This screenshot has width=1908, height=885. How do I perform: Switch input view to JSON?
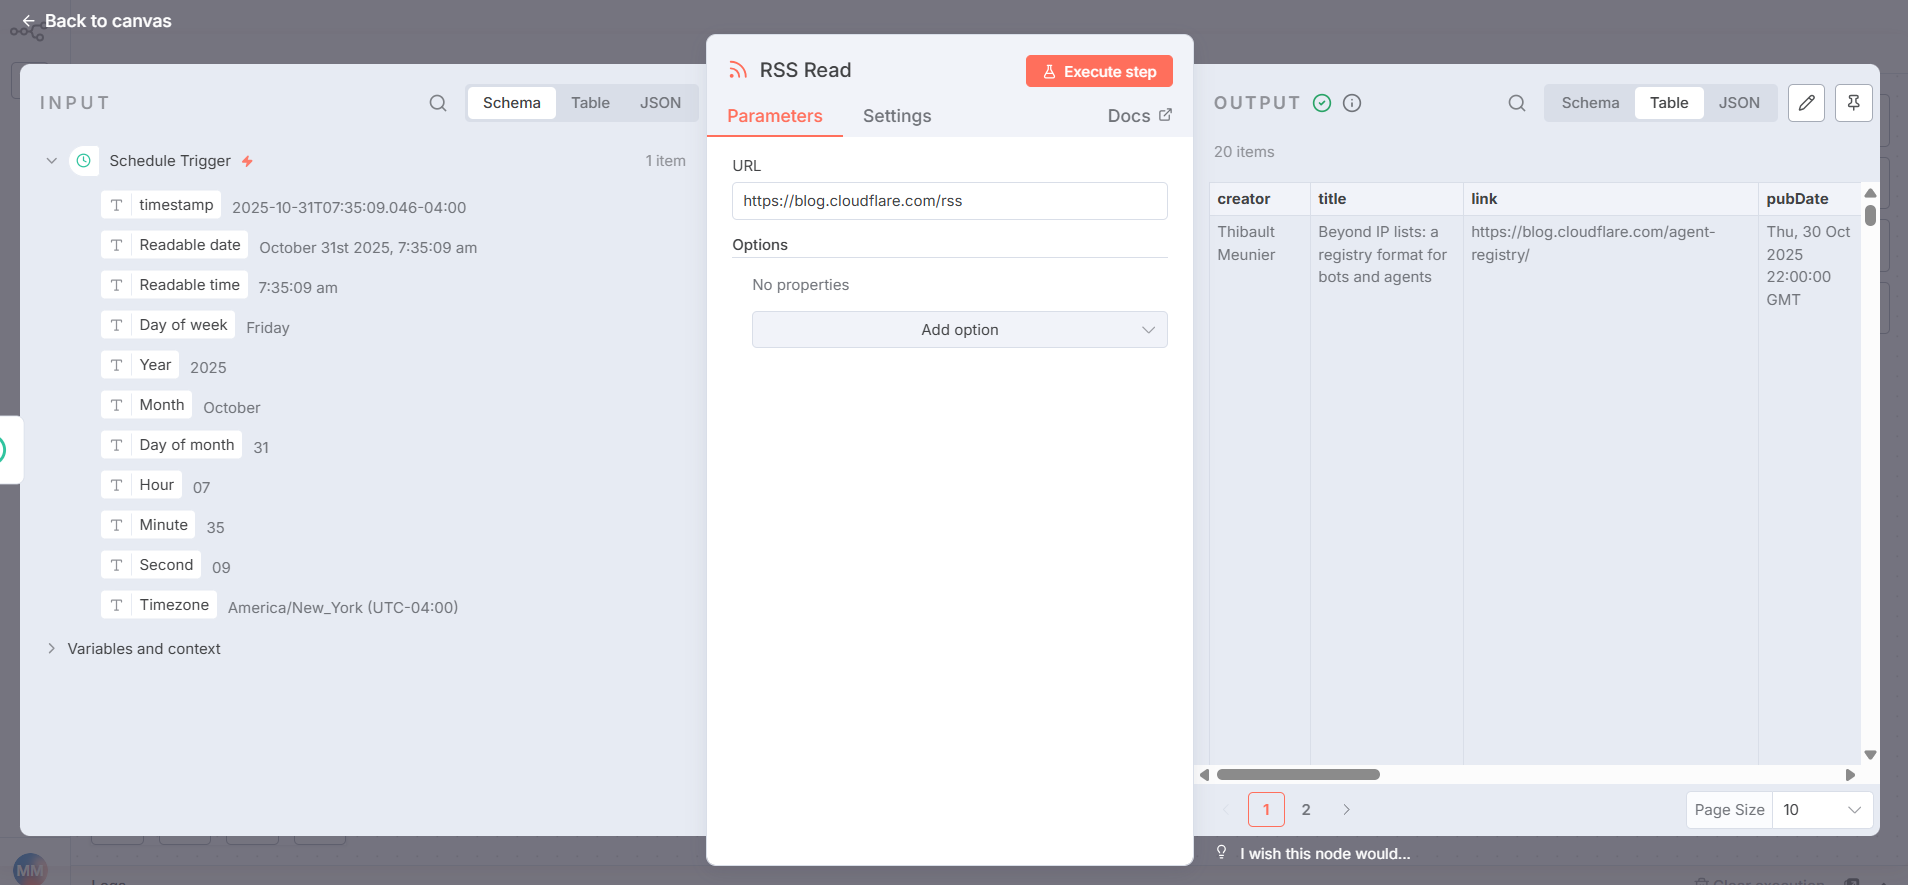pos(660,103)
